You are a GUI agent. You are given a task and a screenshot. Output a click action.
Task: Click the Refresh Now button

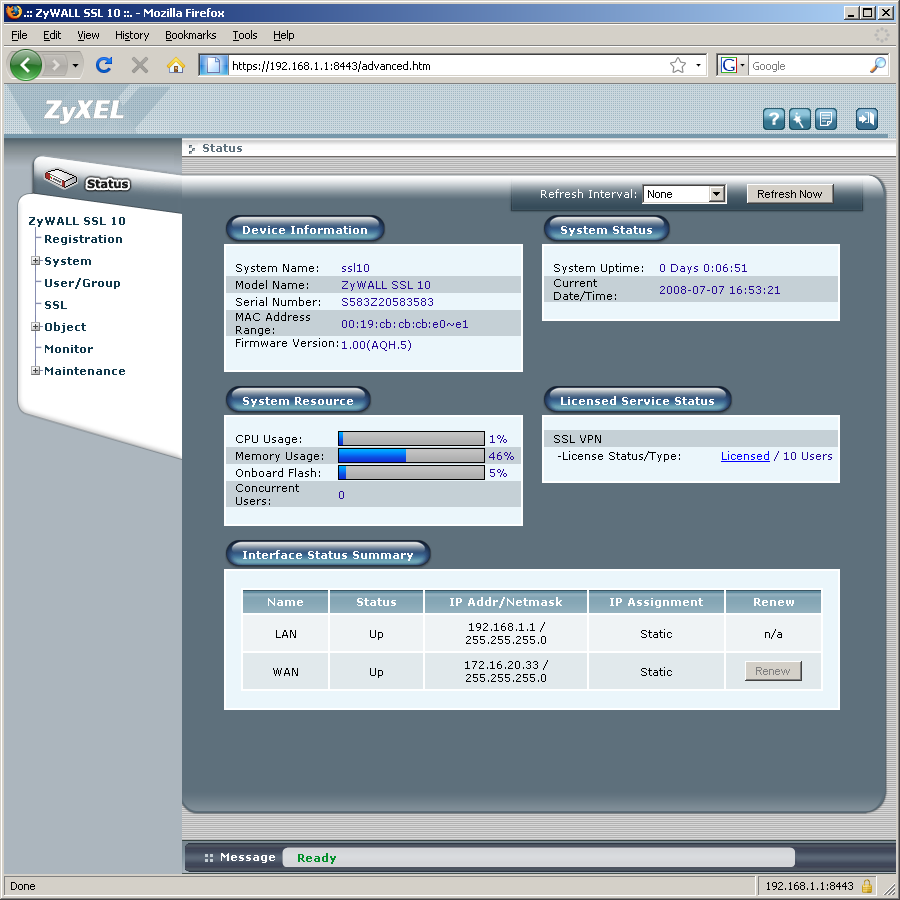789,194
